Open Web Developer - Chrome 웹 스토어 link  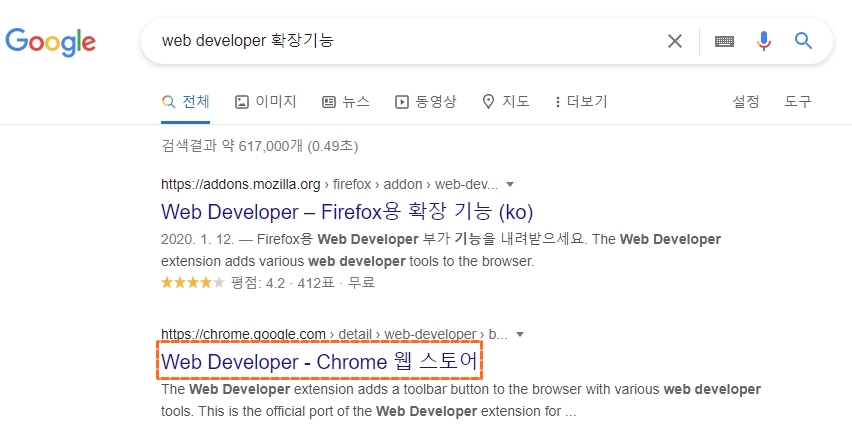coord(320,362)
